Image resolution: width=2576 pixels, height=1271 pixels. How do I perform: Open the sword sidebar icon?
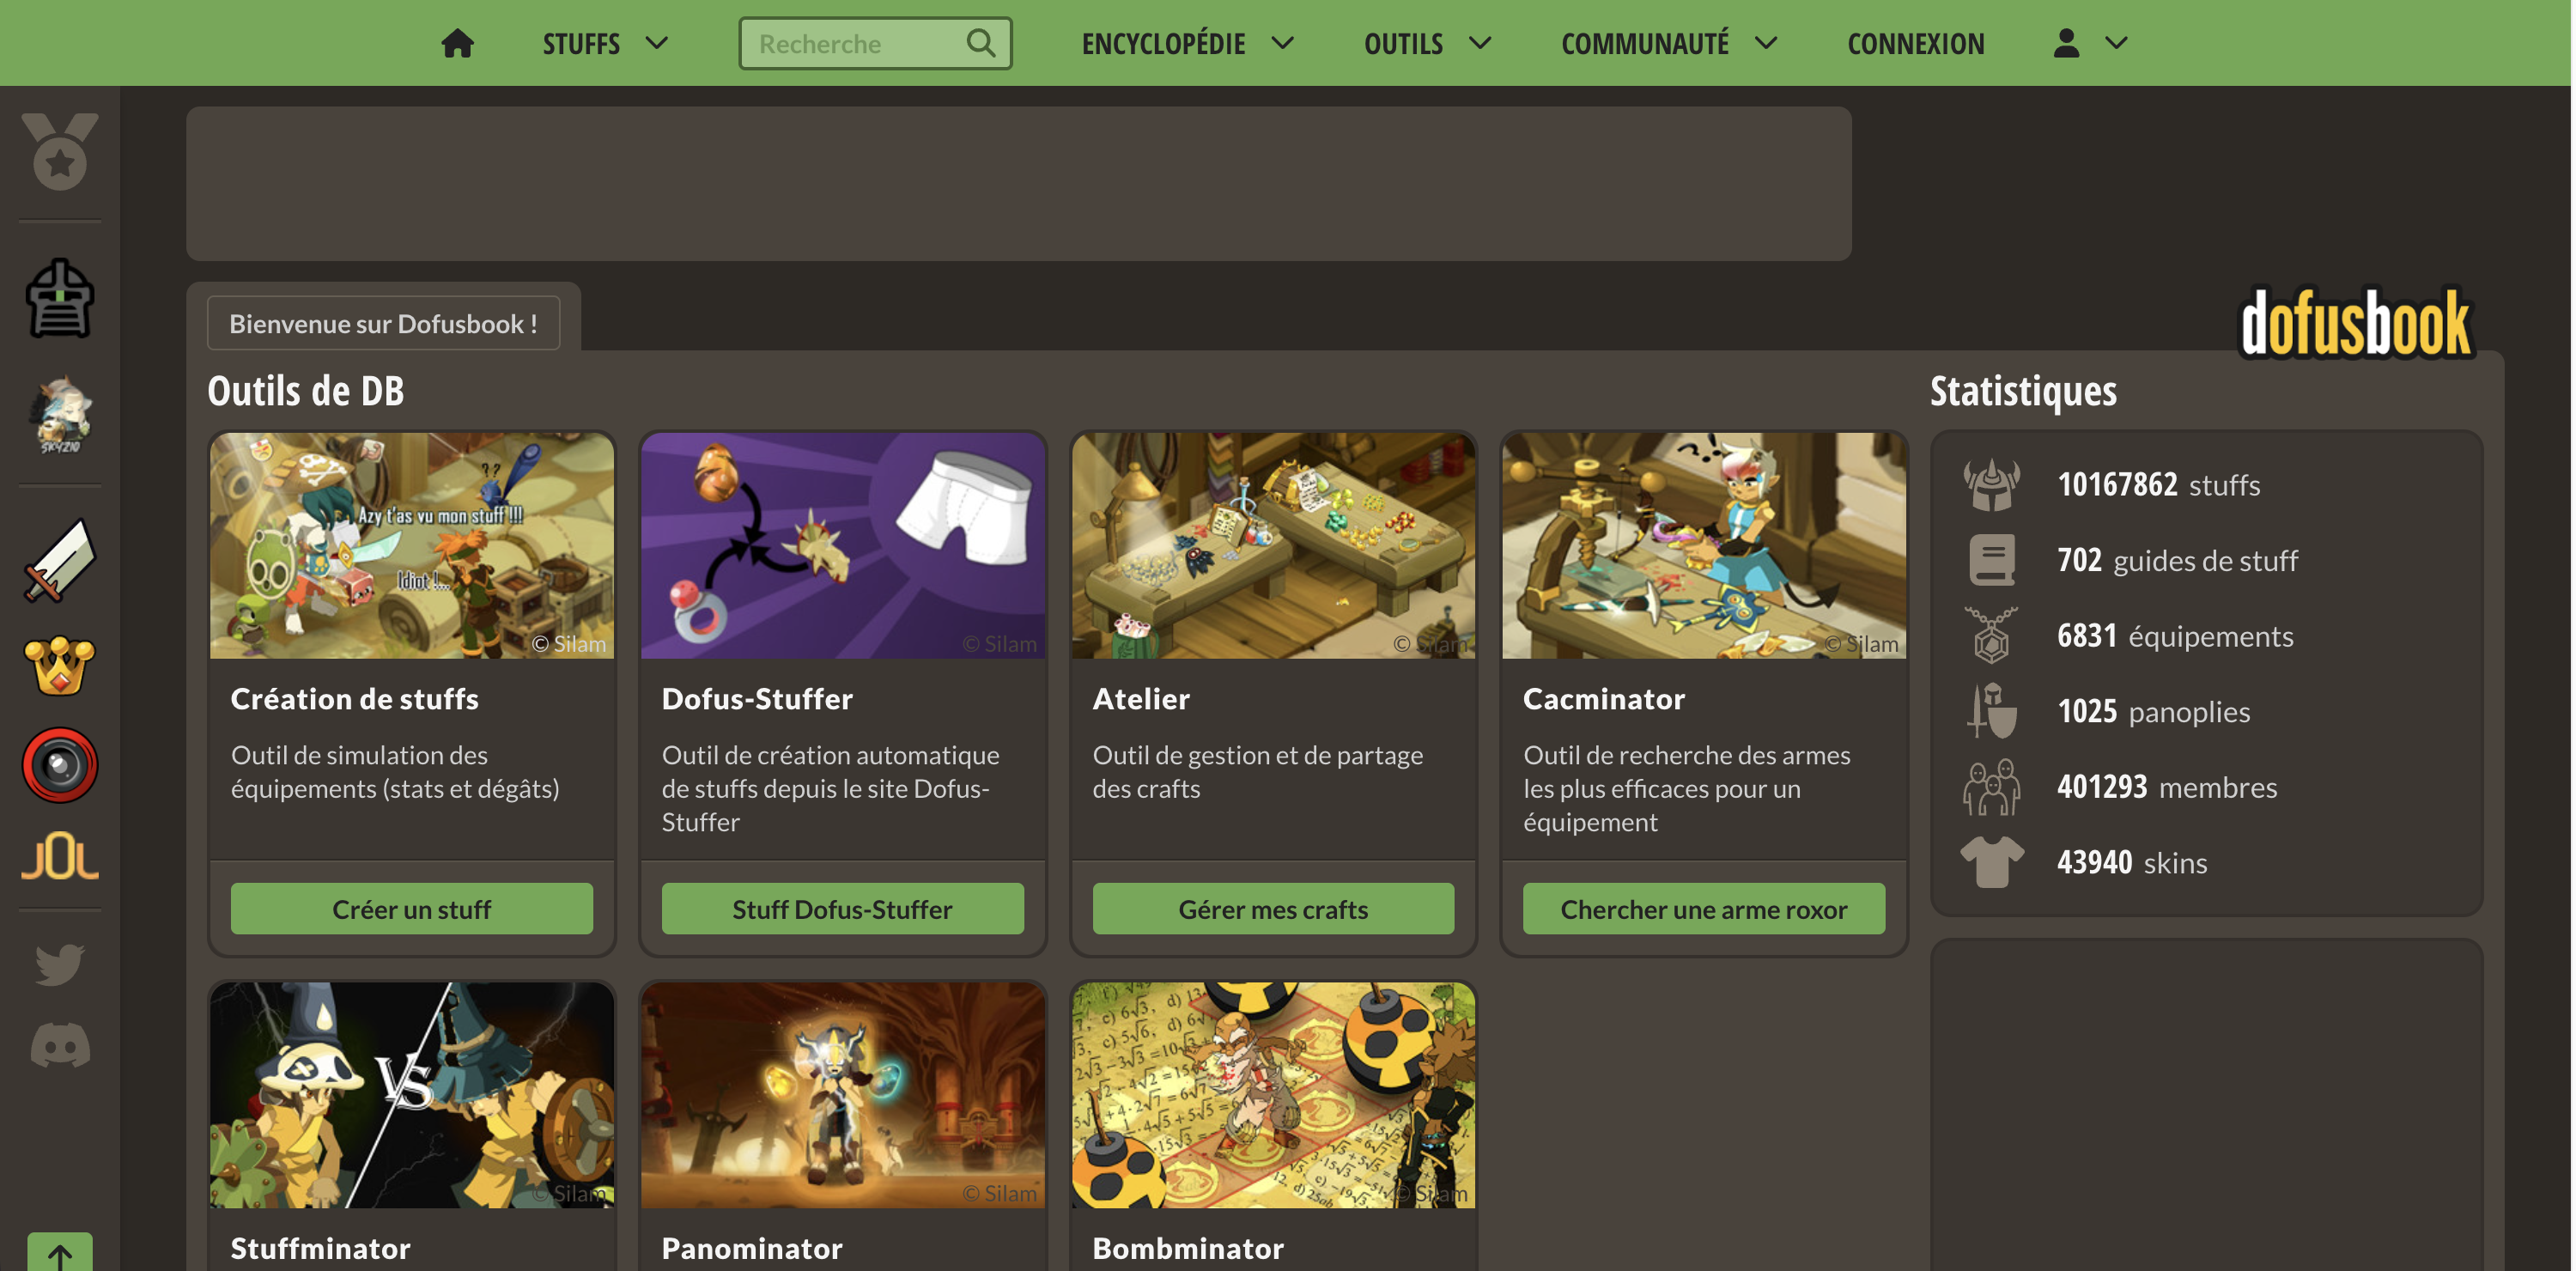point(60,562)
